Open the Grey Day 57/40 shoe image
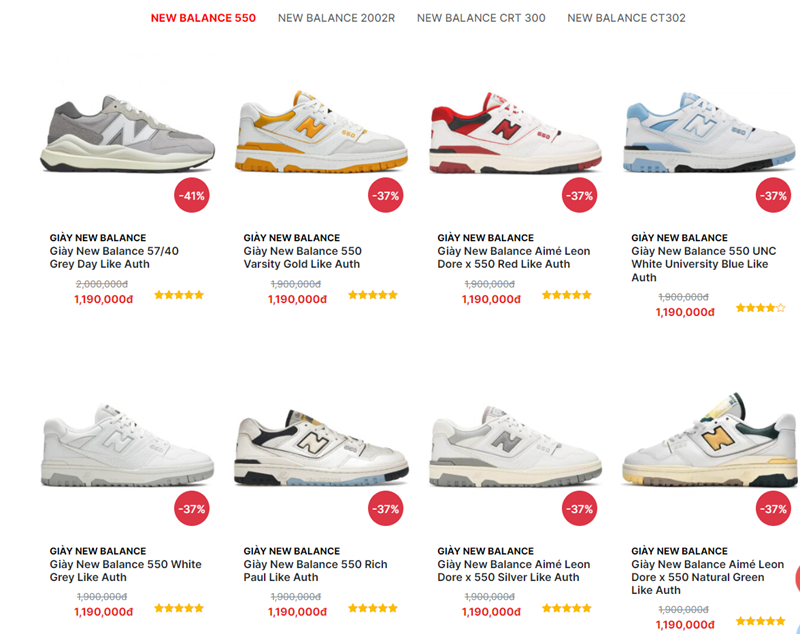The height and width of the screenshot is (634, 800). pyautogui.click(x=128, y=133)
